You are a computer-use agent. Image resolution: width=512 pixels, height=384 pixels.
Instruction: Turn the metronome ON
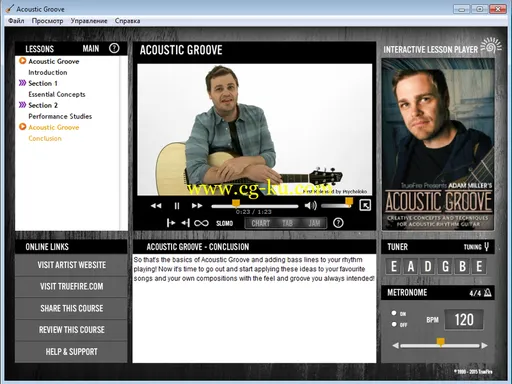[x=394, y=313]
